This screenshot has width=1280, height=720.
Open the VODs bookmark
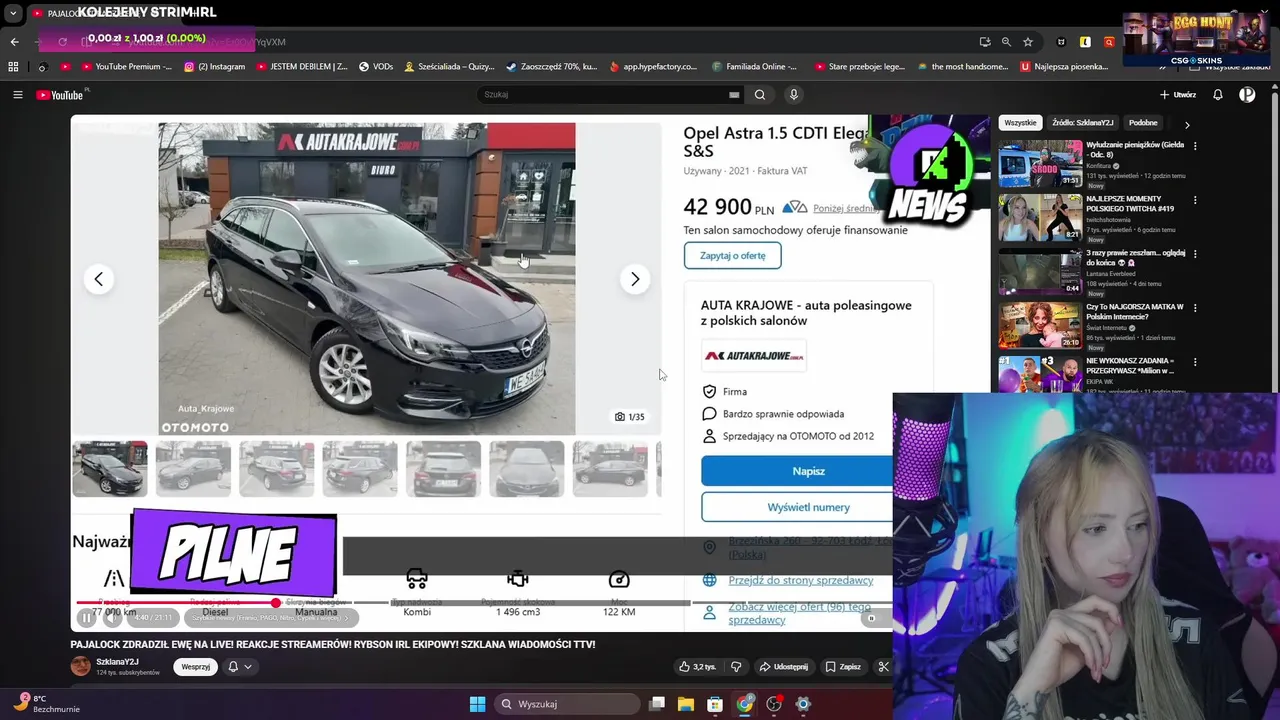click(376, 67)
